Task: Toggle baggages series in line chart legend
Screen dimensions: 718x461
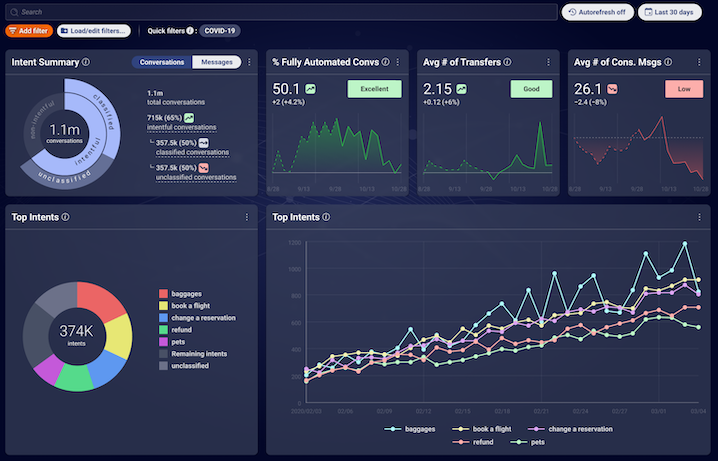Action: coord(410,429)
